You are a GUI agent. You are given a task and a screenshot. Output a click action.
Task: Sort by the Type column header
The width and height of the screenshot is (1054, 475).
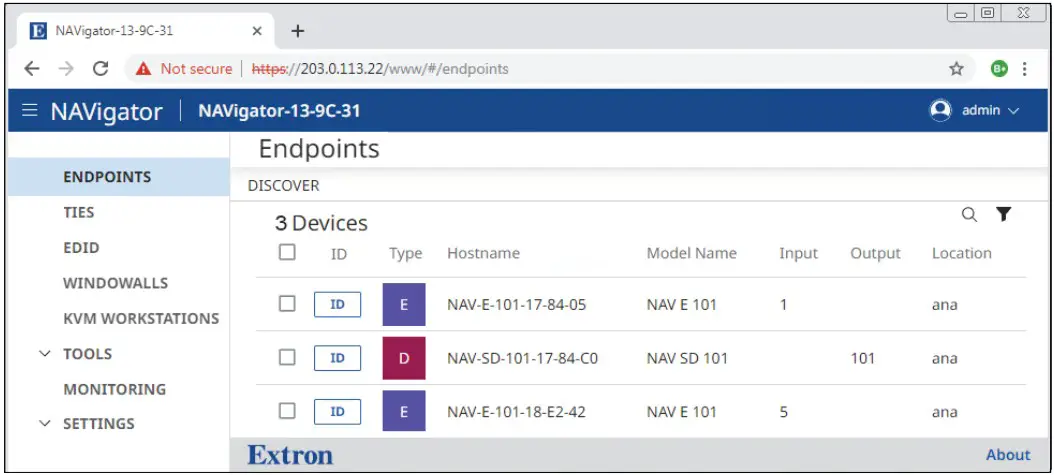pos(405,254)
